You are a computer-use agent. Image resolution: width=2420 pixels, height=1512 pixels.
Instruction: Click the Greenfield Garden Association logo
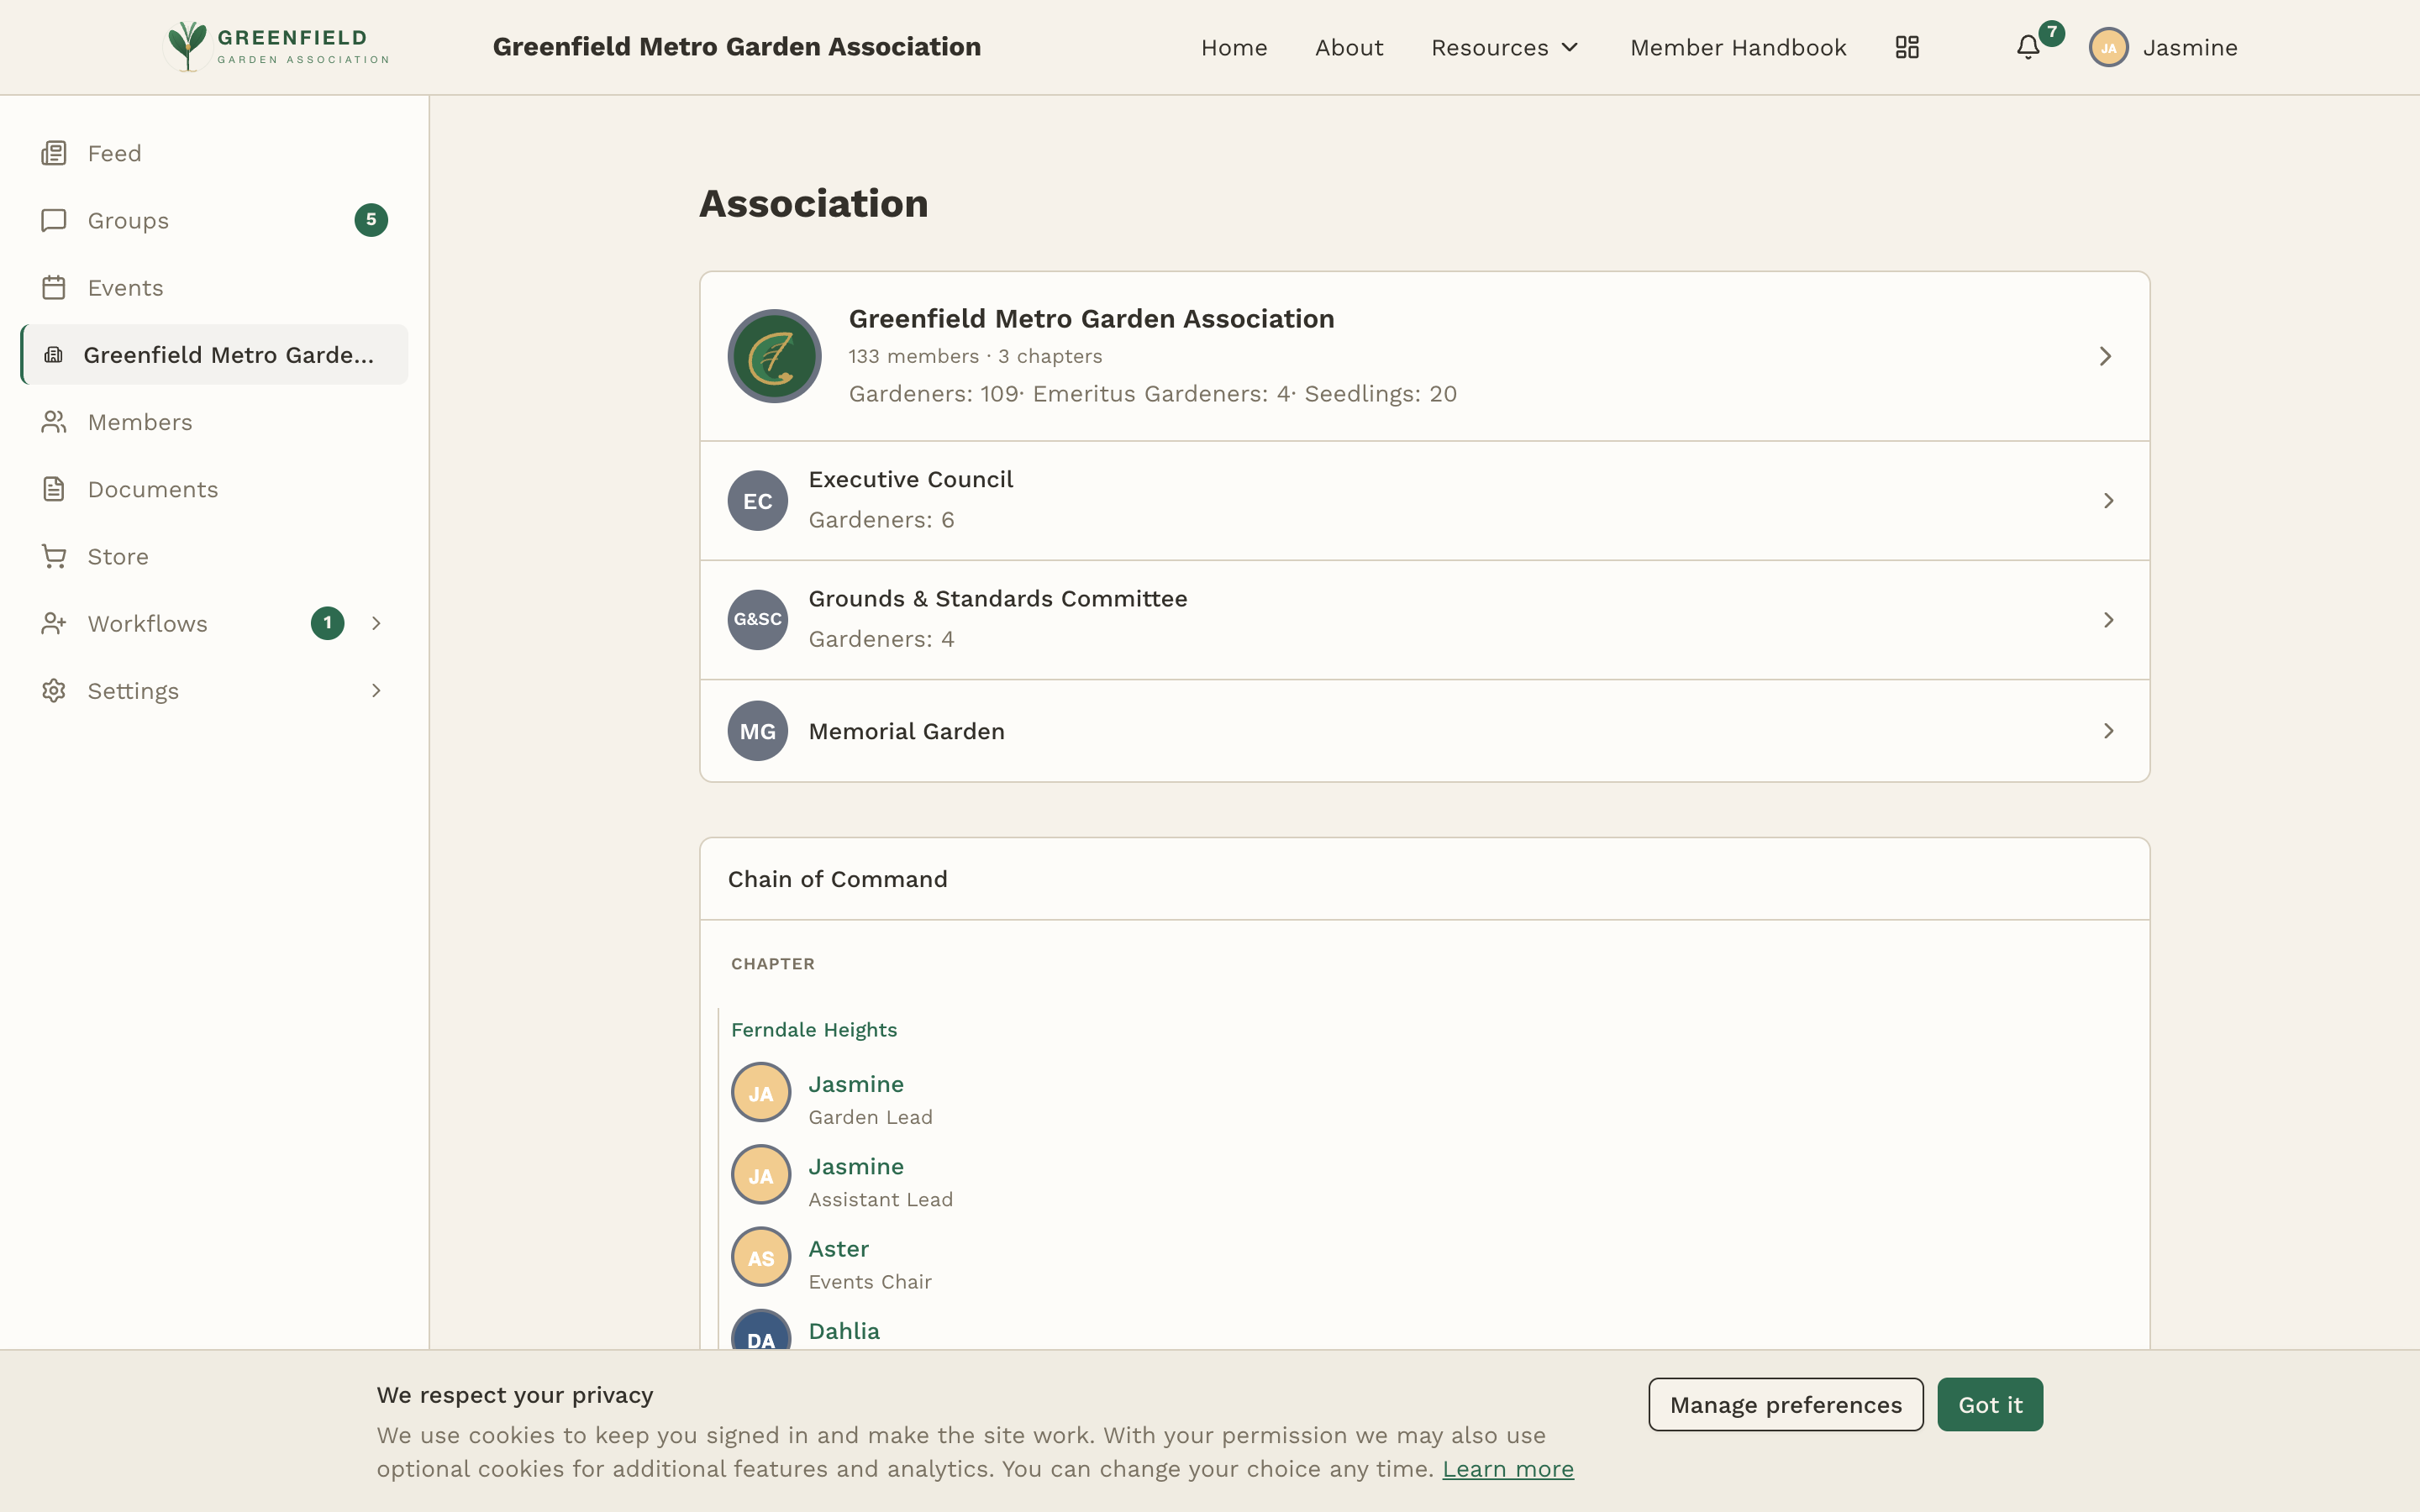pos(277,47)
